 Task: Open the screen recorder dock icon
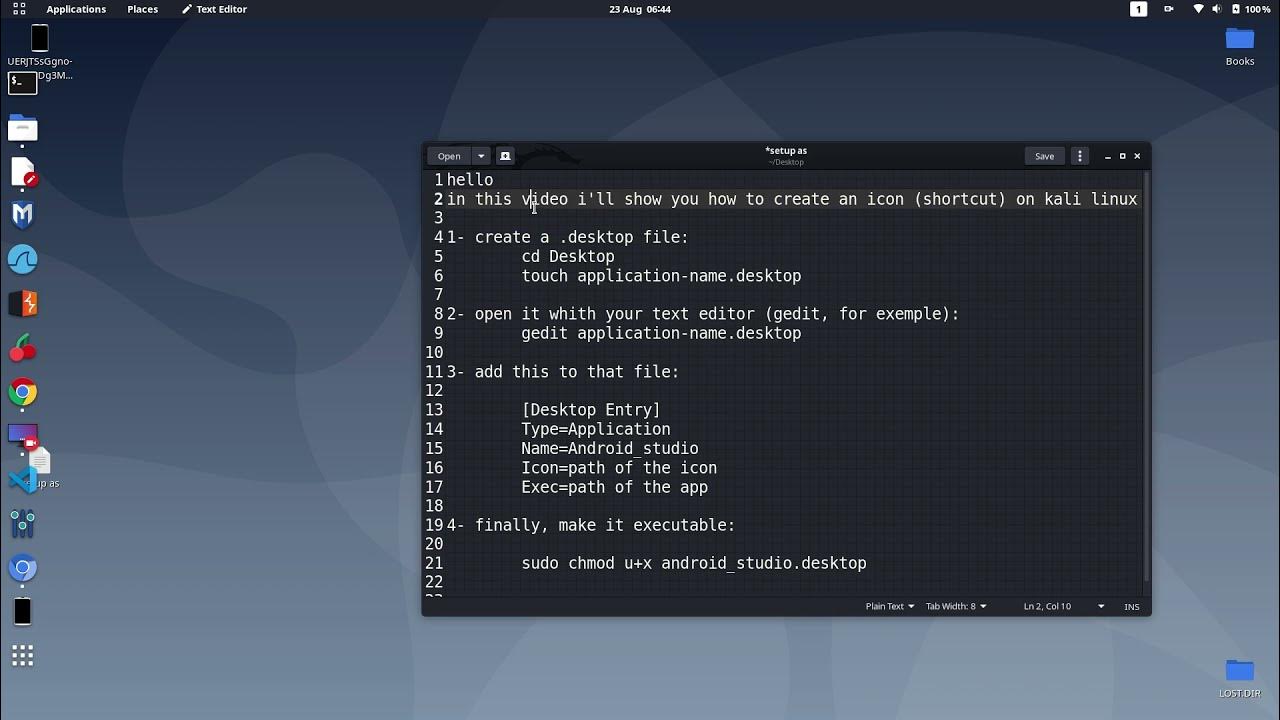pos(22,436)
